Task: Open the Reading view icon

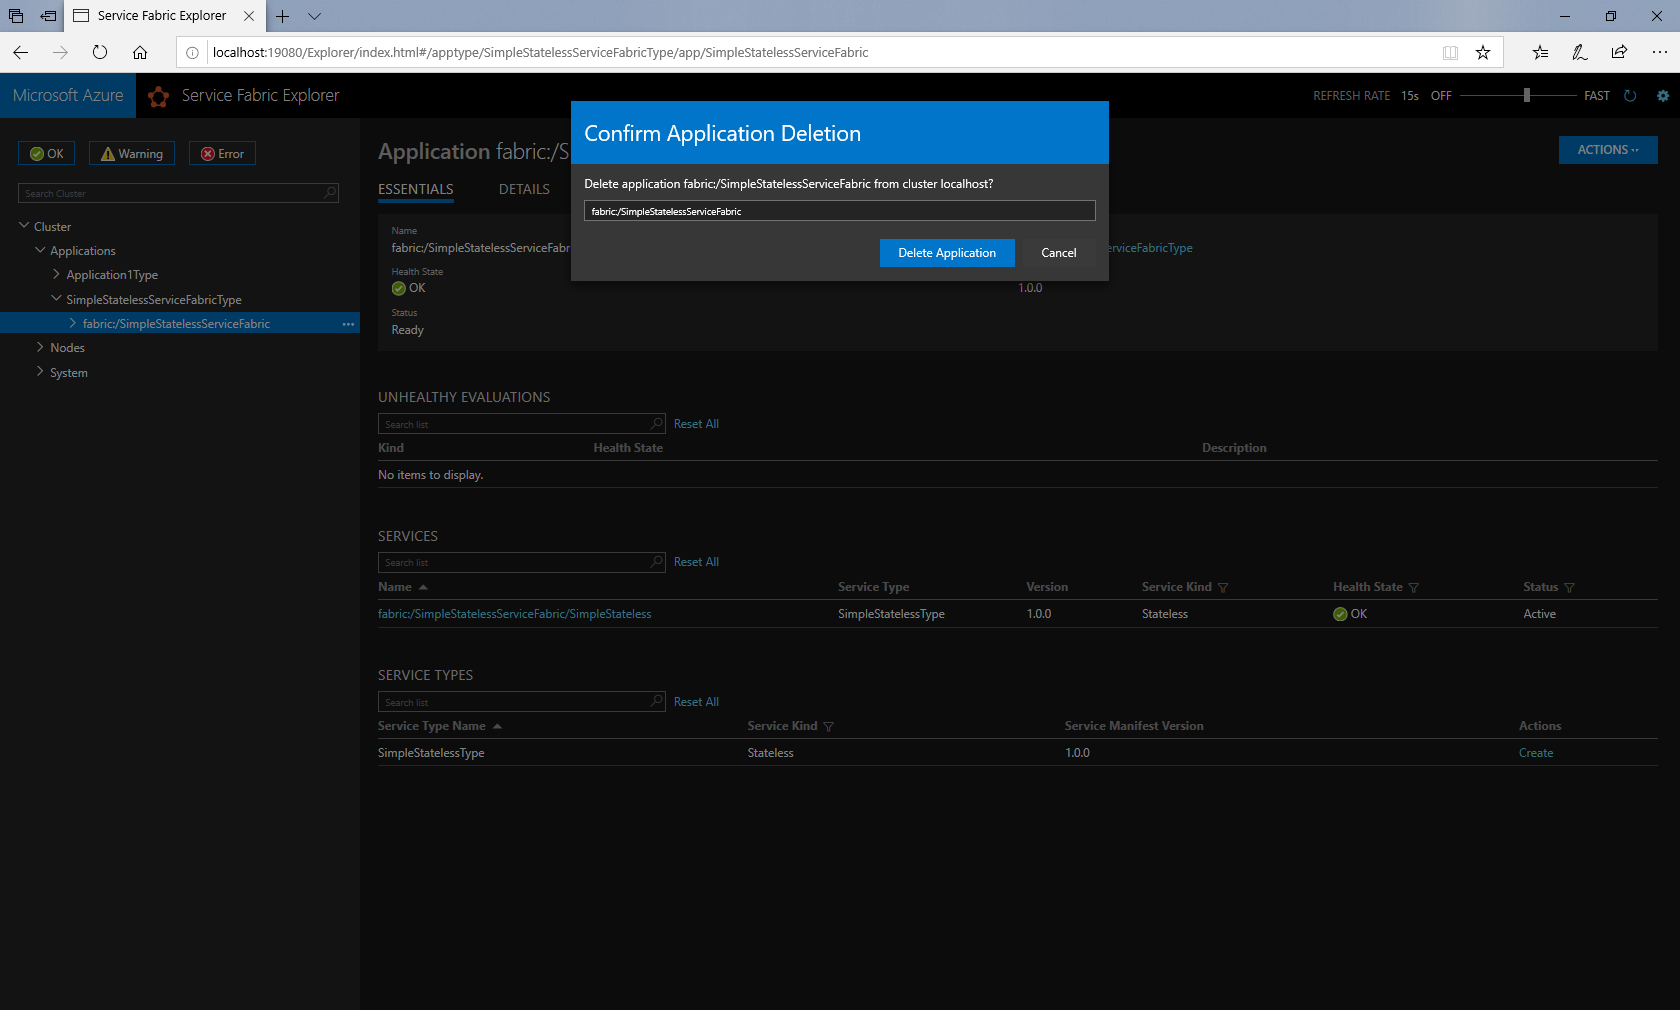Action: (1450, 52)
